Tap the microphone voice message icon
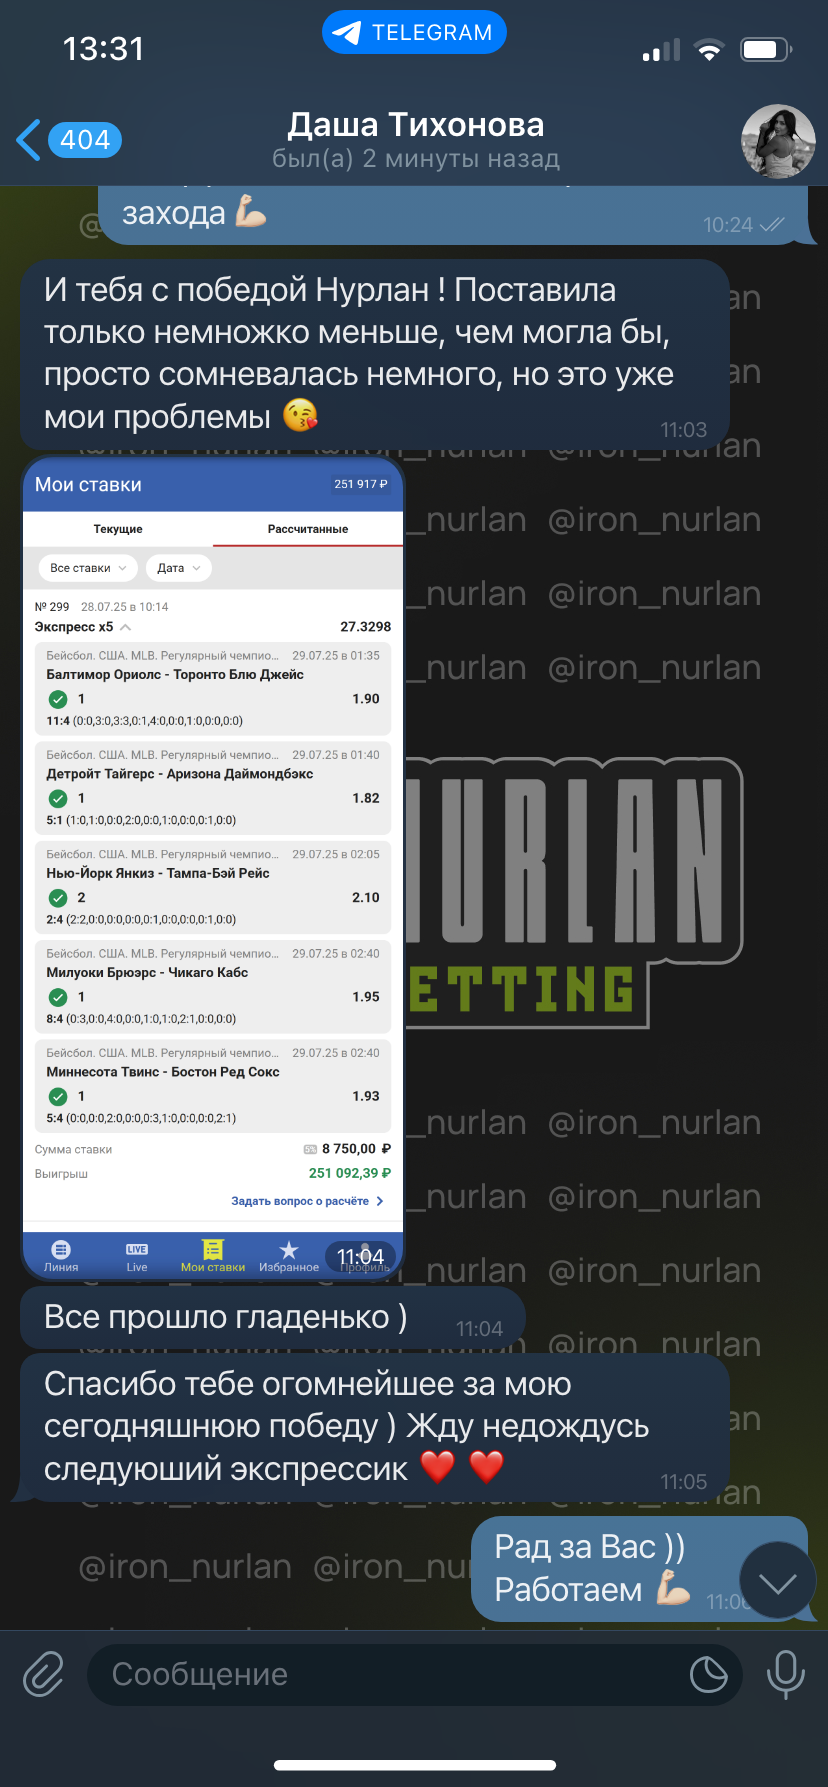This screenshot has height=1787, width=828. pyautogui.click(x=785, y=1674)
